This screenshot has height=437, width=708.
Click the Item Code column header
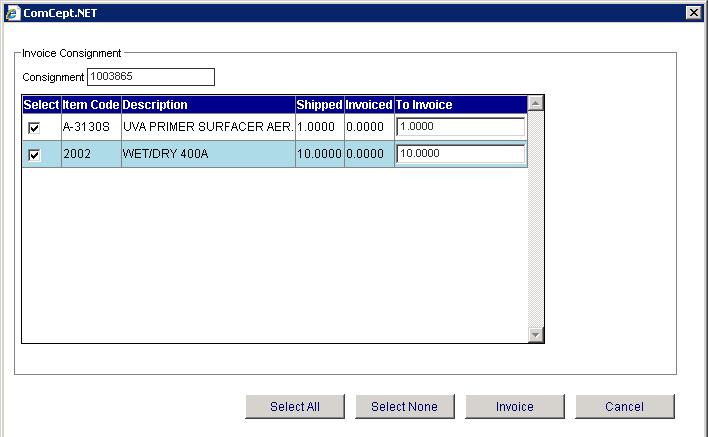[90, 105]
